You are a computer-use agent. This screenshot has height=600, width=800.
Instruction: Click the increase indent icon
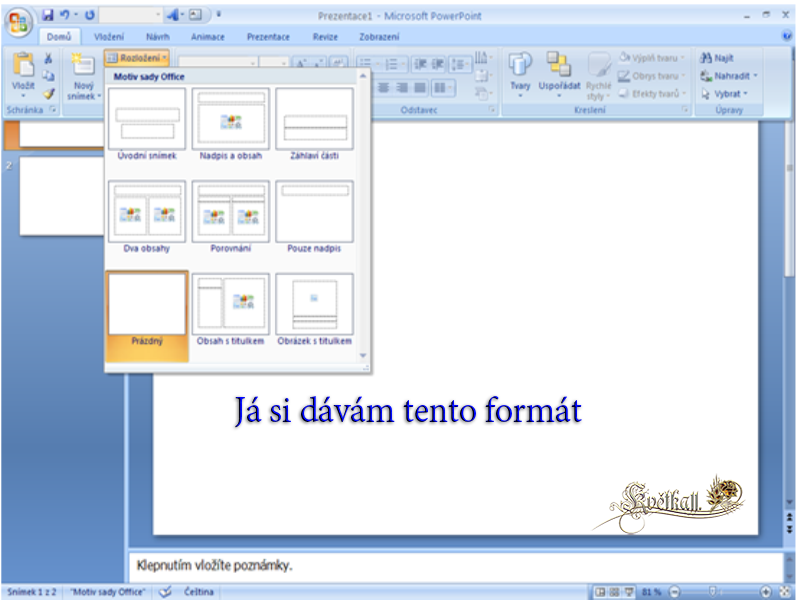click(x=438, y=64)
